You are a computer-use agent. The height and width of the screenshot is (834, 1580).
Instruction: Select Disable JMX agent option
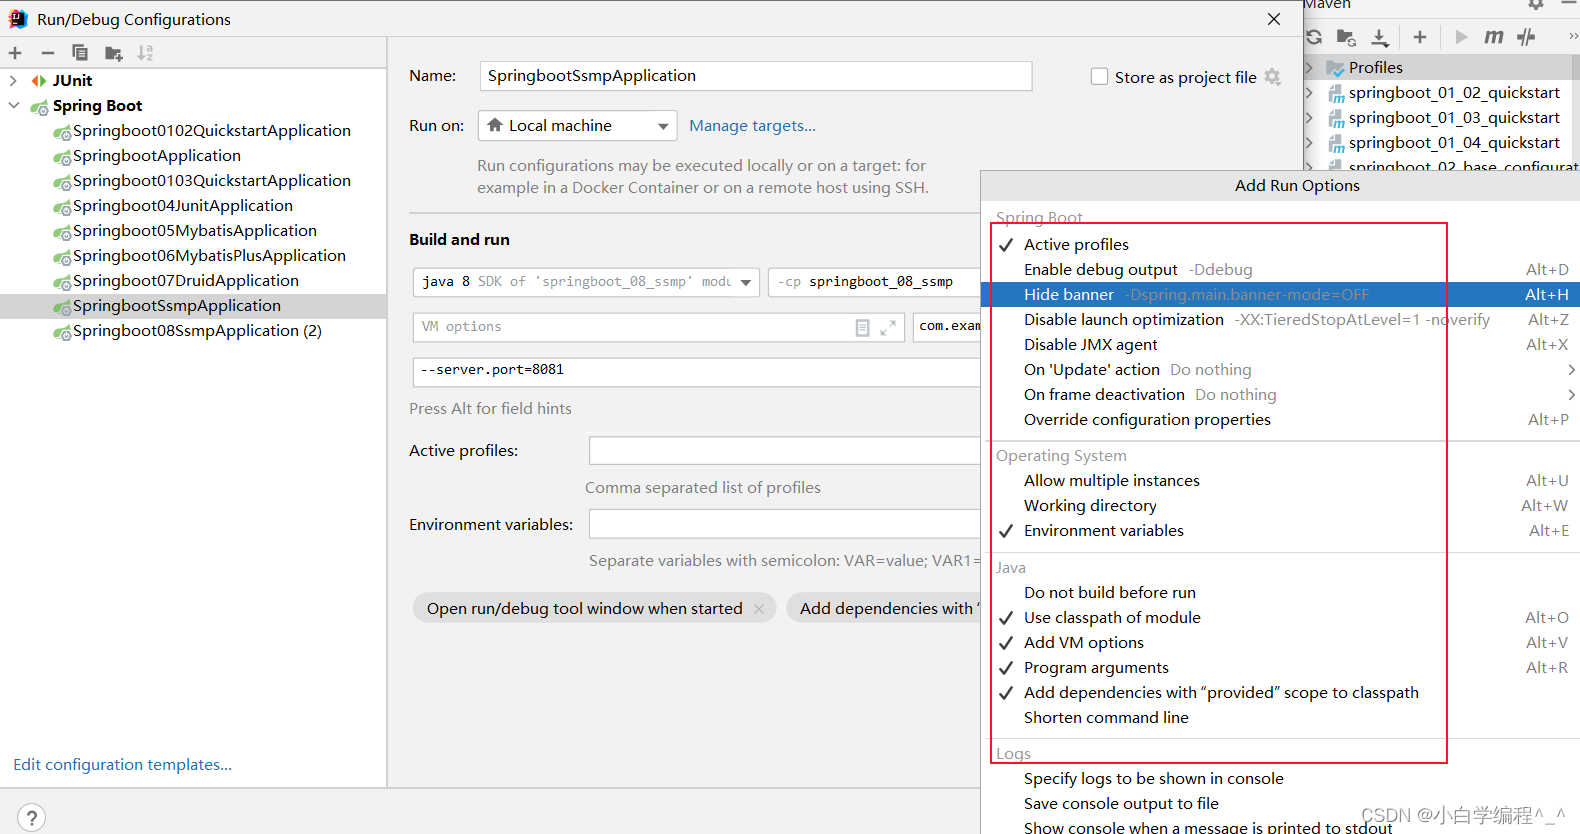[x=1281, y=345]
